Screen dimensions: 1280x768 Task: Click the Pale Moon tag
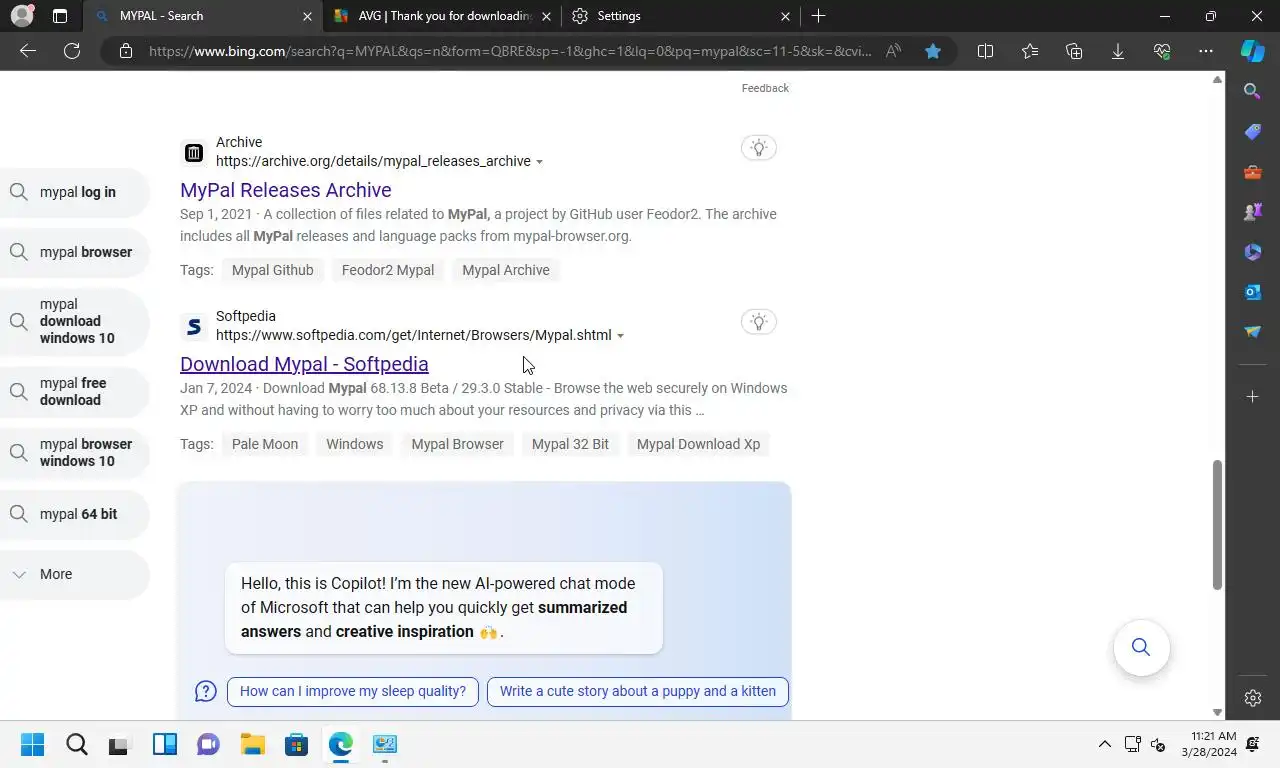(x=265, y=444)
